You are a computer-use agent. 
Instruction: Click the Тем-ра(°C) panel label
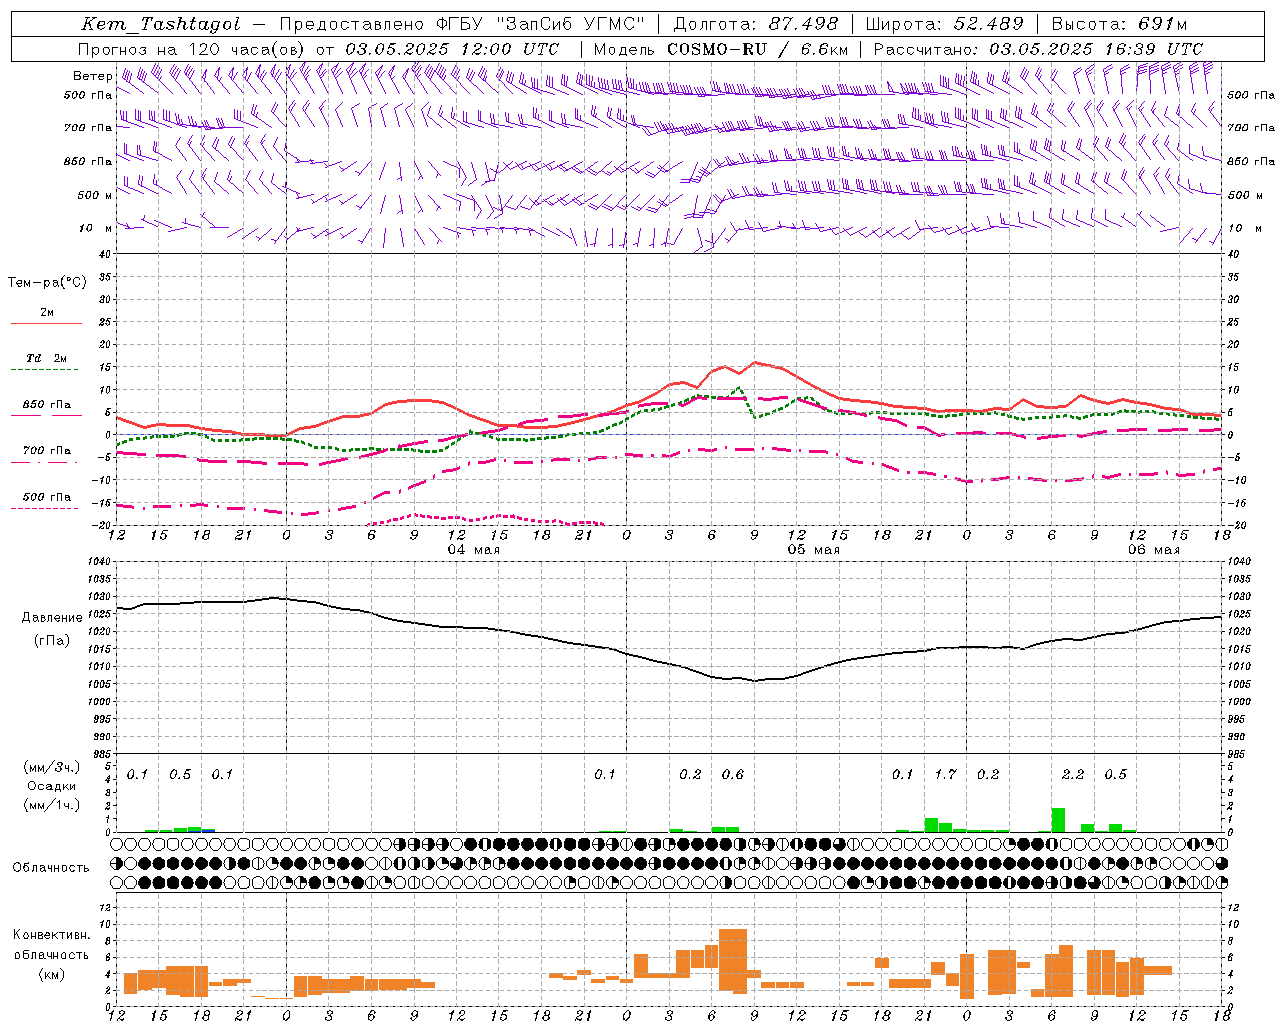click(x=47, y=283)
